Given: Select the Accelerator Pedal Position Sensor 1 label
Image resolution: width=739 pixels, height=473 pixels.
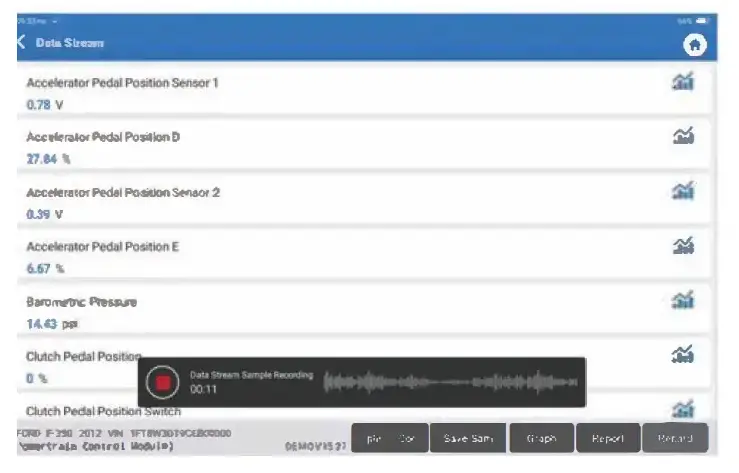Looking at the screenshot, I should (x=122, y=83).
